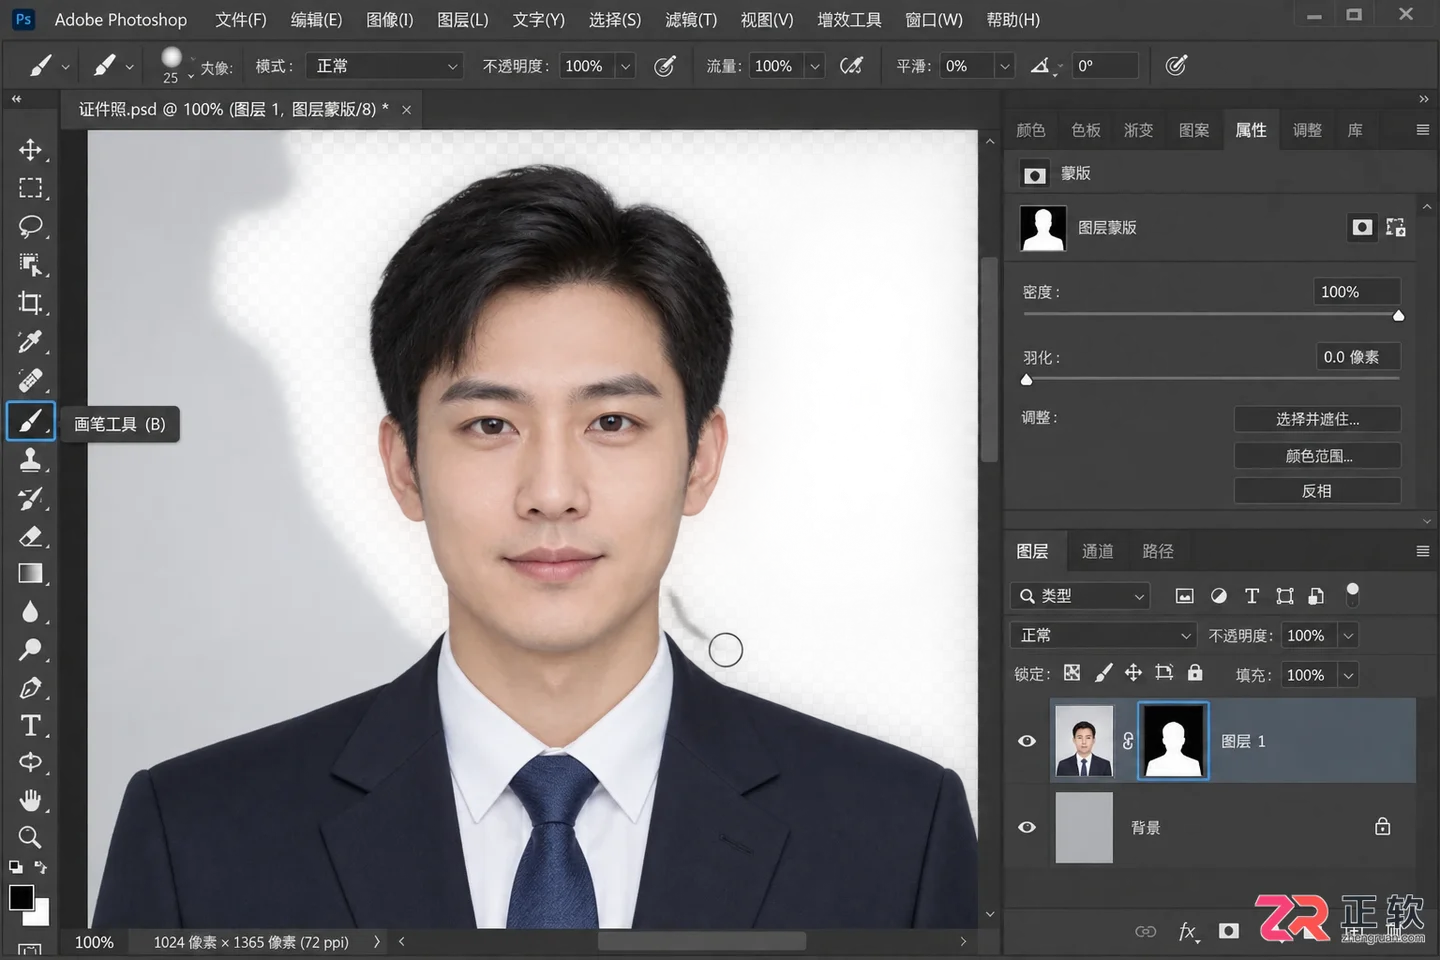Switch to the 路径 tab
The width and height of the screenshot is (1440, 960).
1158,551
